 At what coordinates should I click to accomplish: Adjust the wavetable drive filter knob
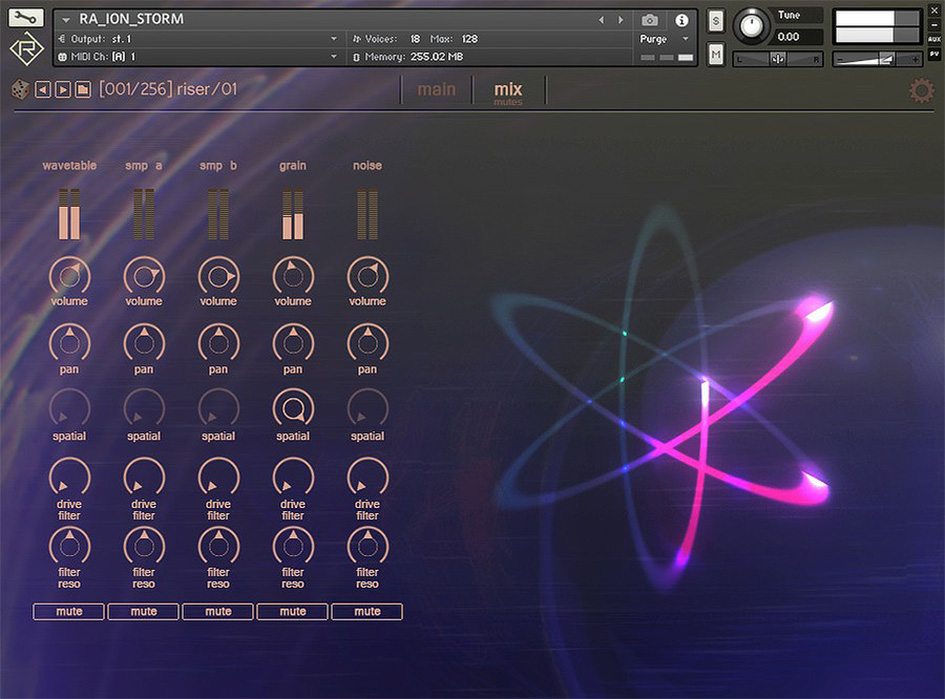tap(69, 478)
